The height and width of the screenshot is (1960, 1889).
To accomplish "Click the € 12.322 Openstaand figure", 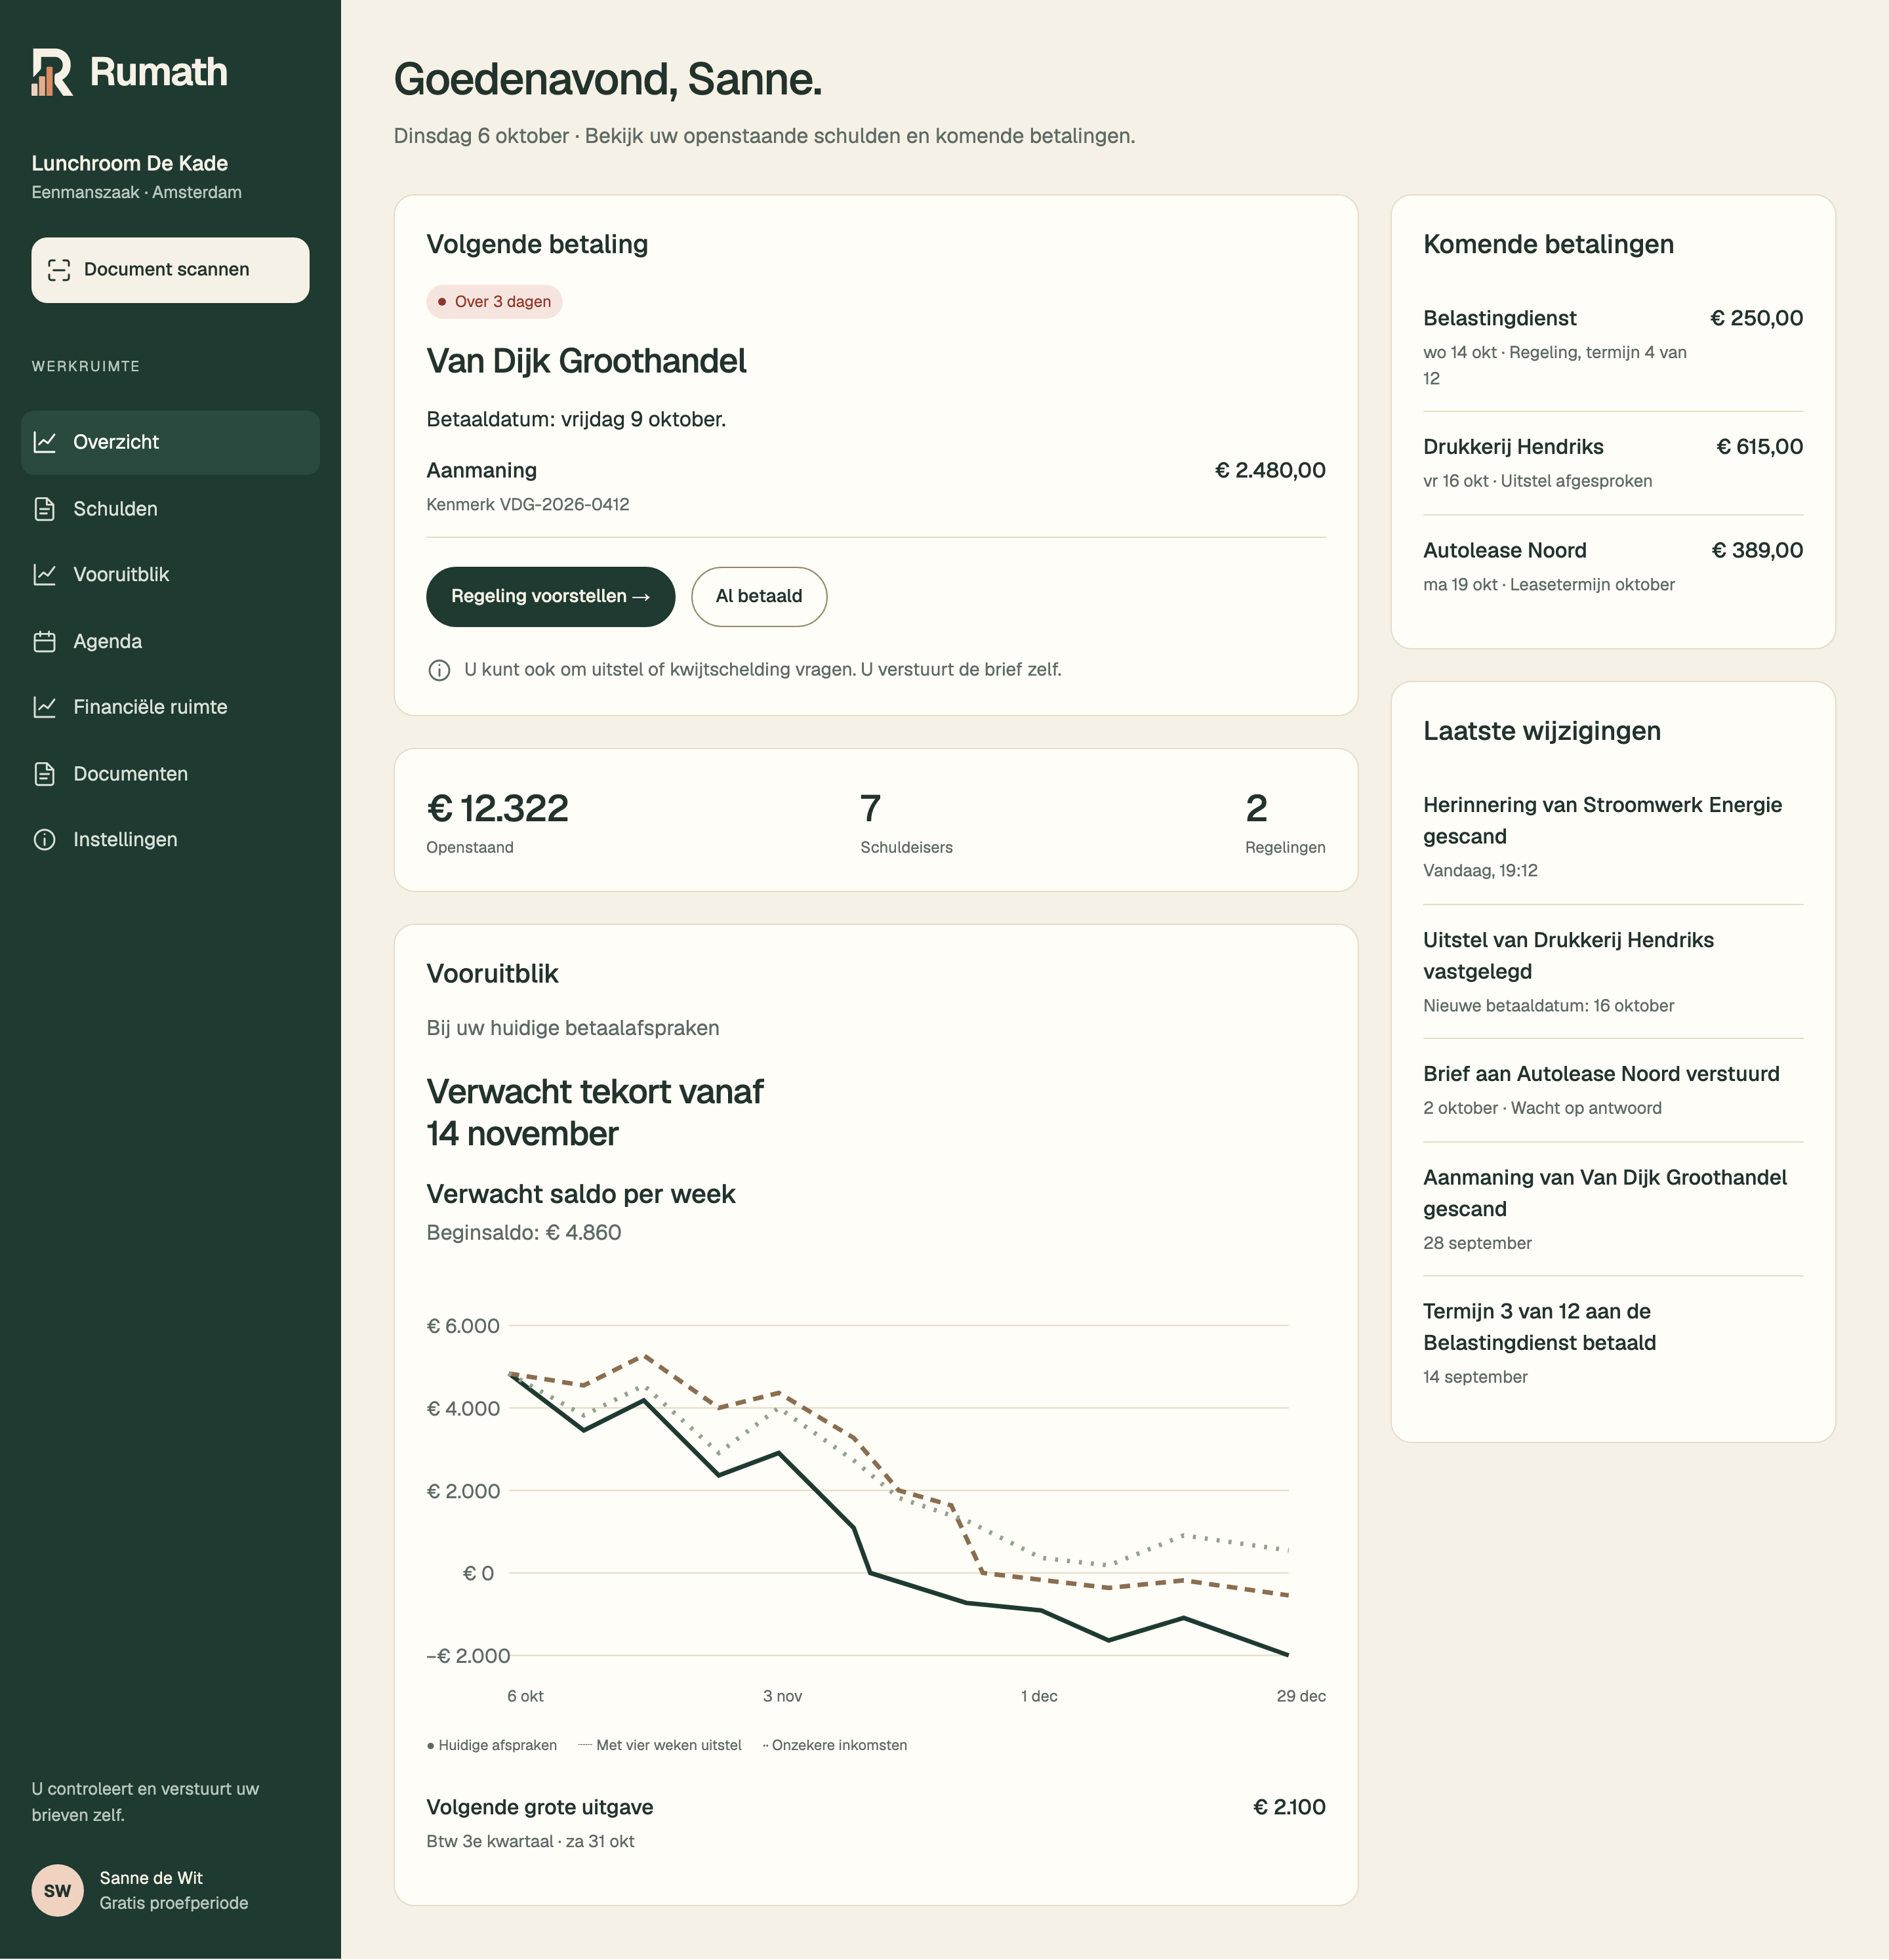I will [497, 822].
